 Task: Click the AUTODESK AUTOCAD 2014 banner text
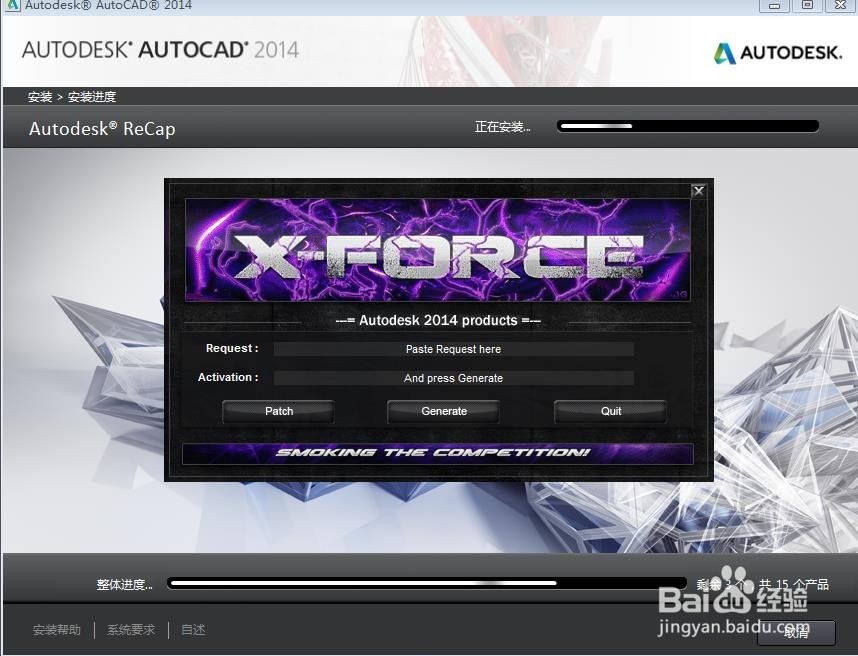coord(160,48)
